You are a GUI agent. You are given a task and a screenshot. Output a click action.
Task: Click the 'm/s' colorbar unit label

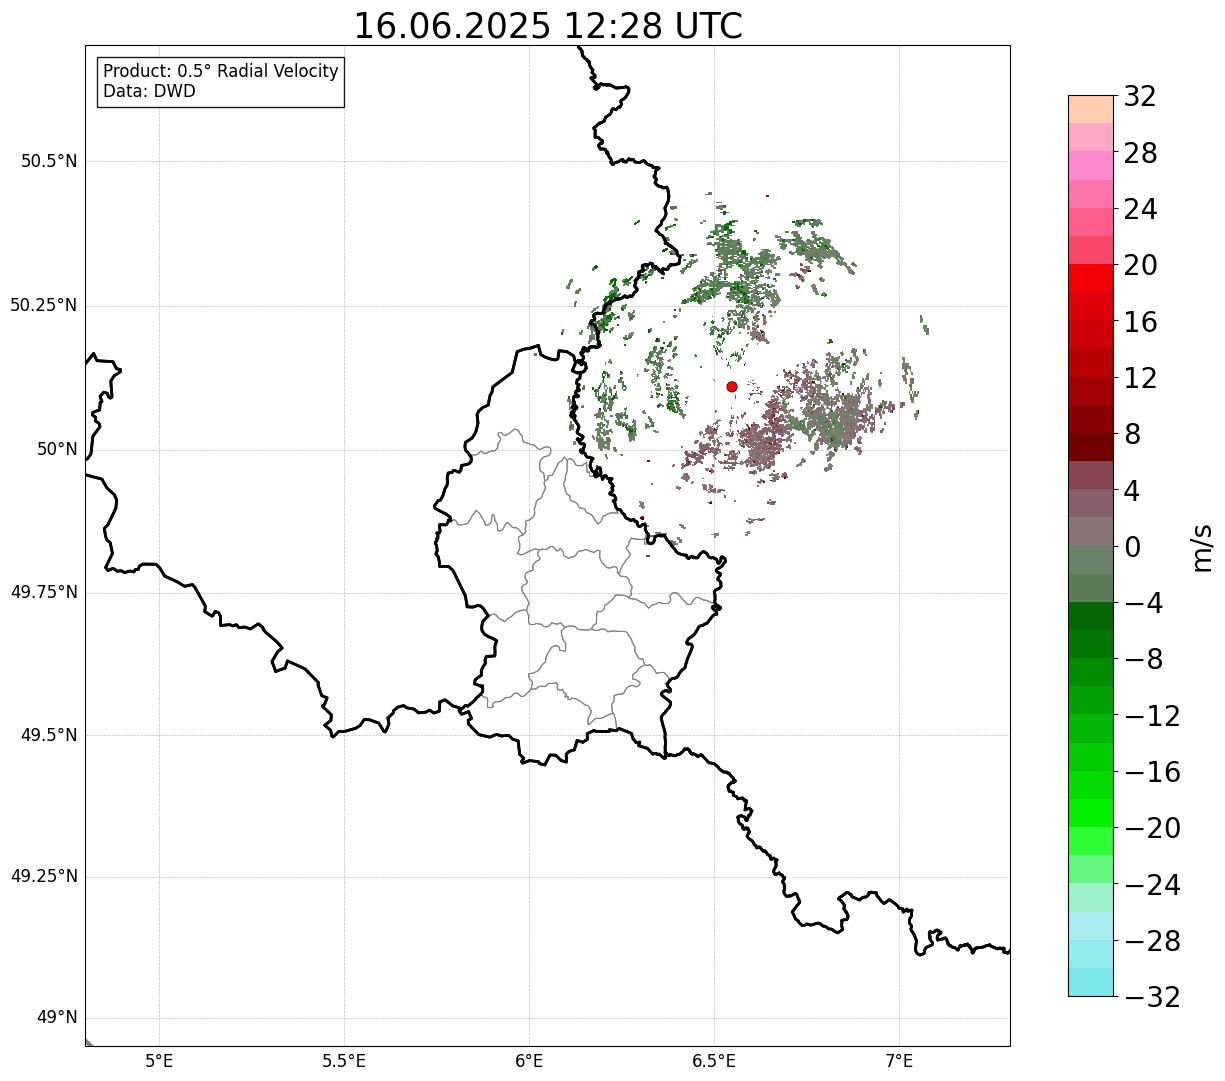pyautogui.click(x=1201, y=547)
